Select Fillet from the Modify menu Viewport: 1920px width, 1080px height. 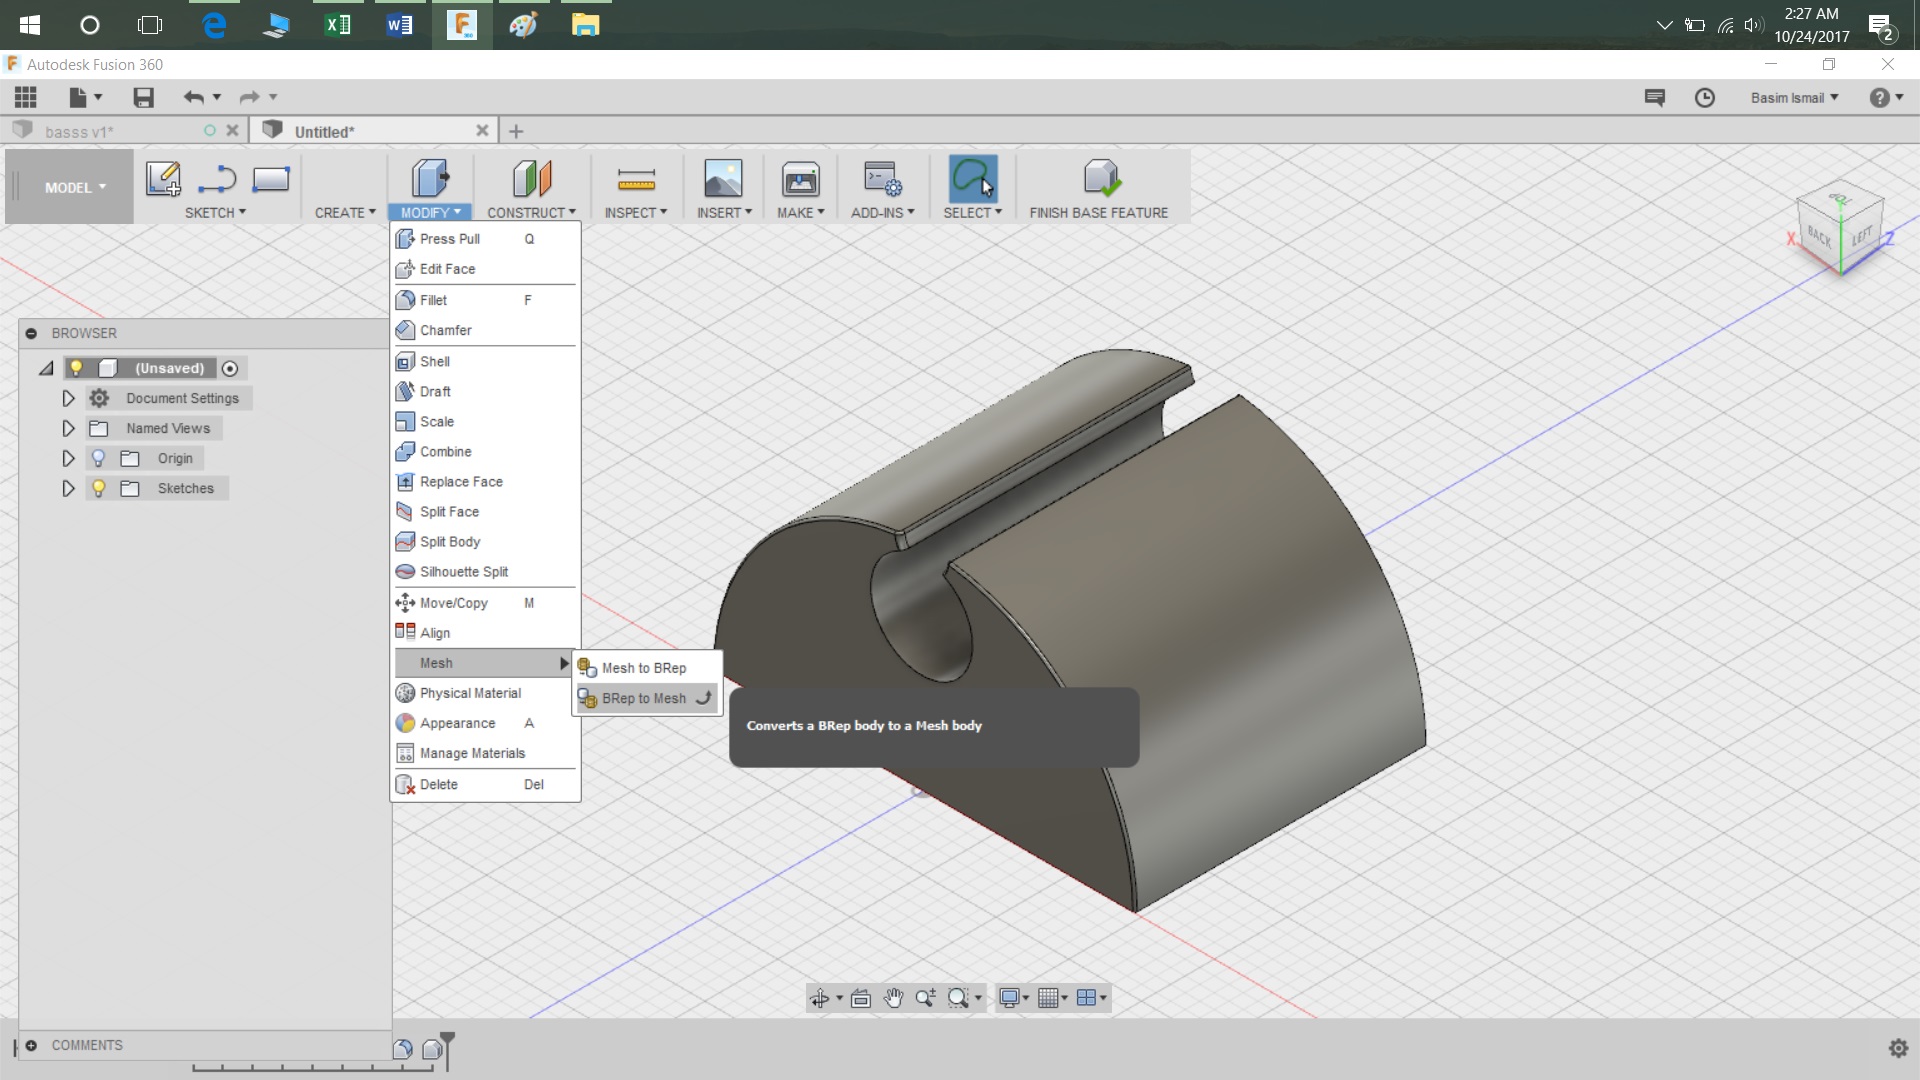click(485, 300)
